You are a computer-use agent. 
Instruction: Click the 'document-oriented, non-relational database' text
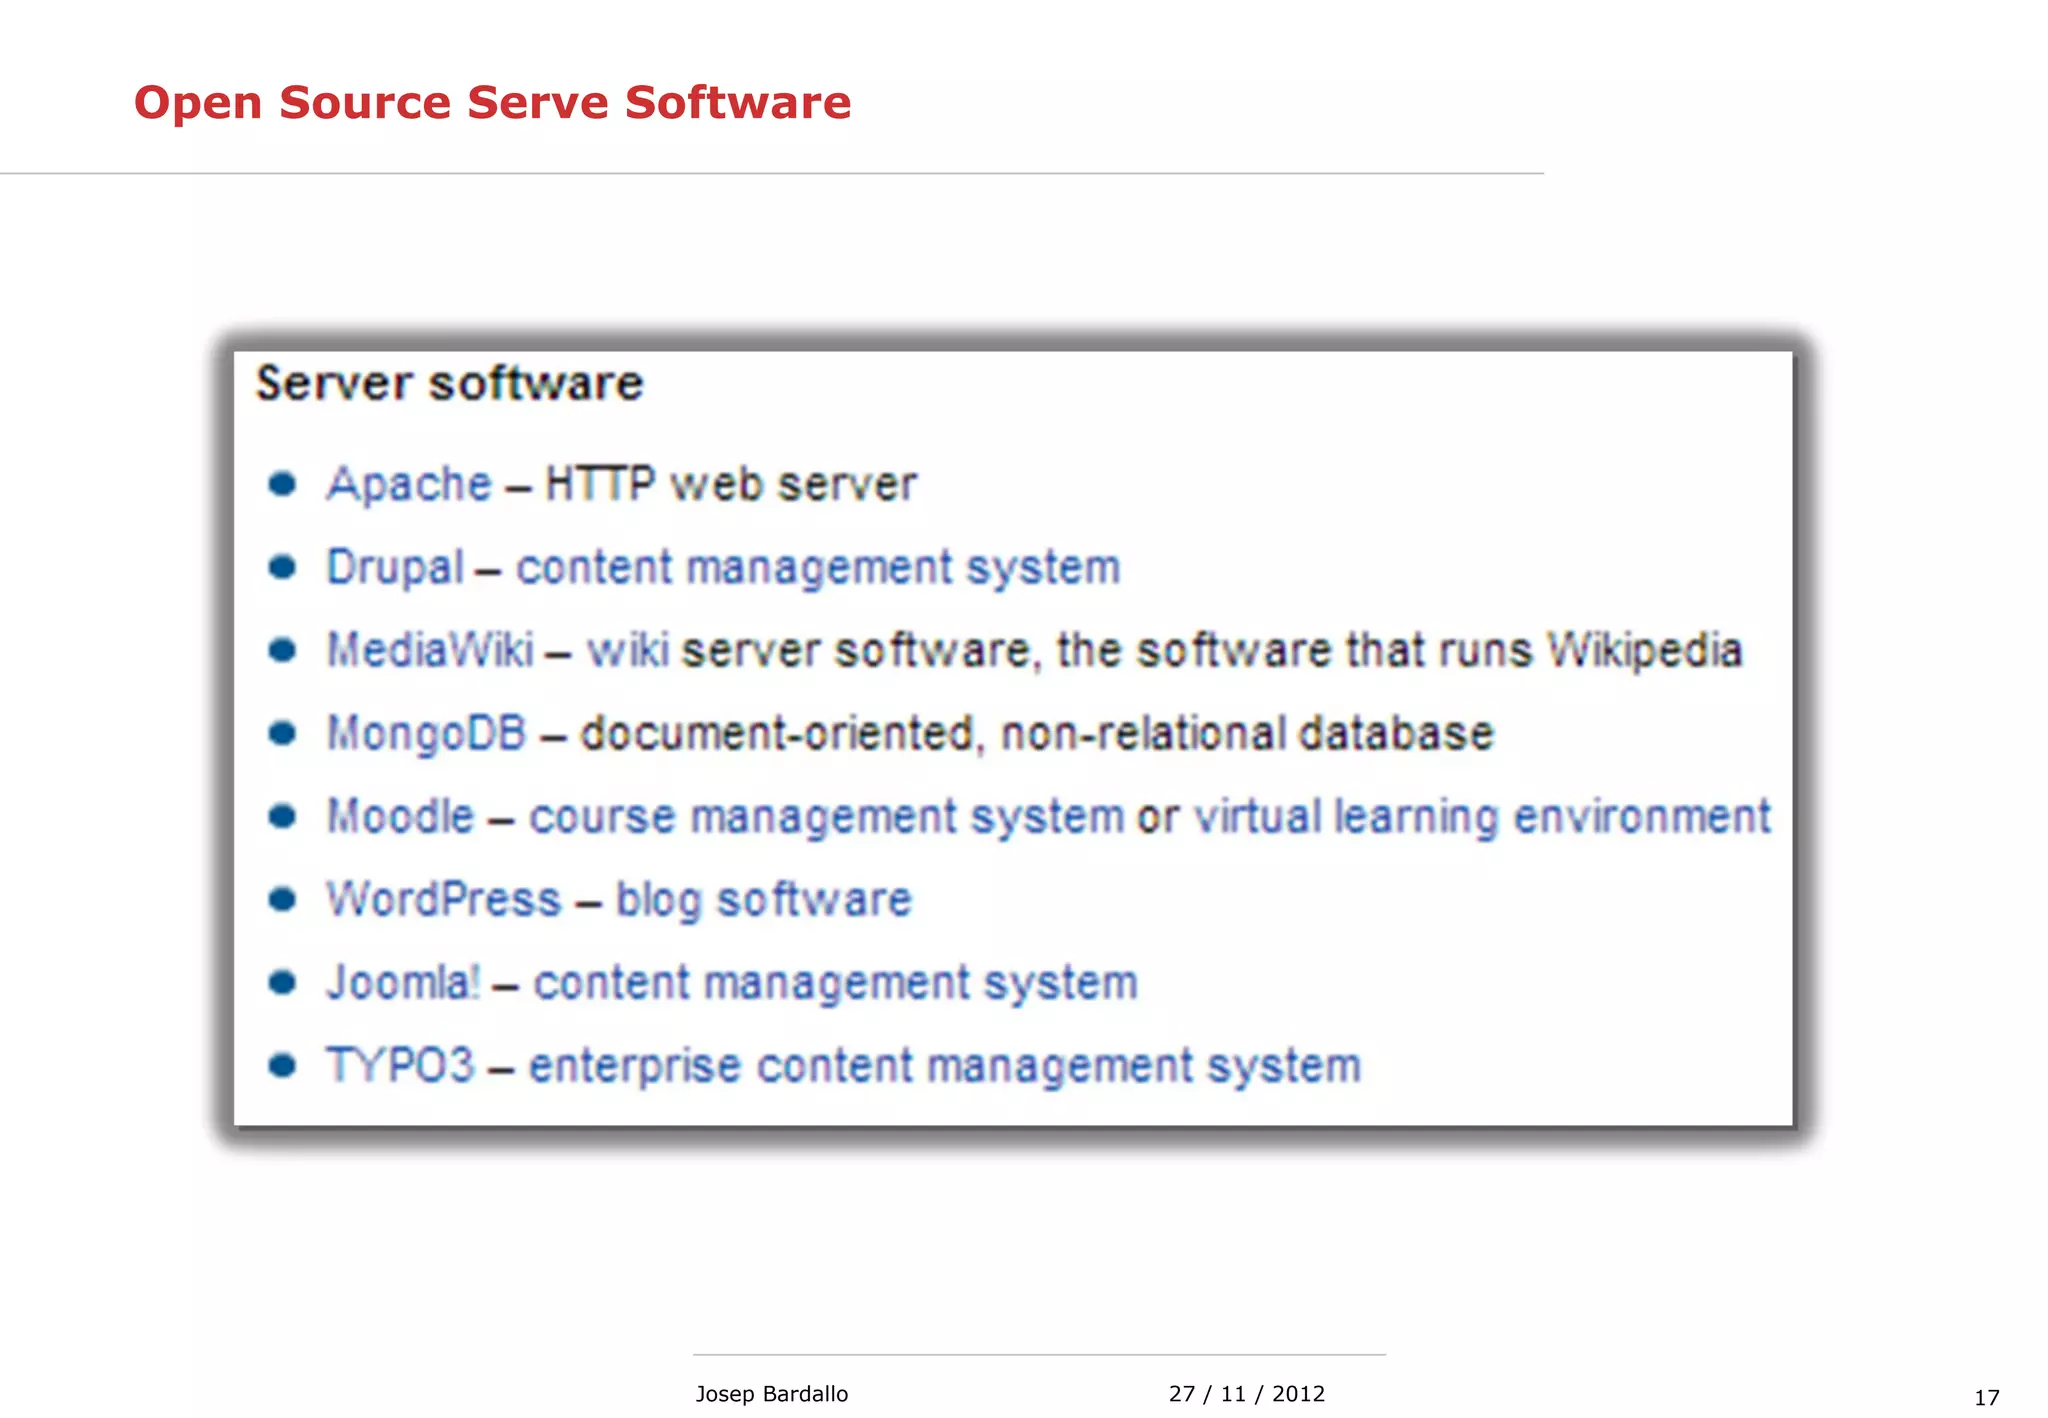click(x=1037, y=734)
